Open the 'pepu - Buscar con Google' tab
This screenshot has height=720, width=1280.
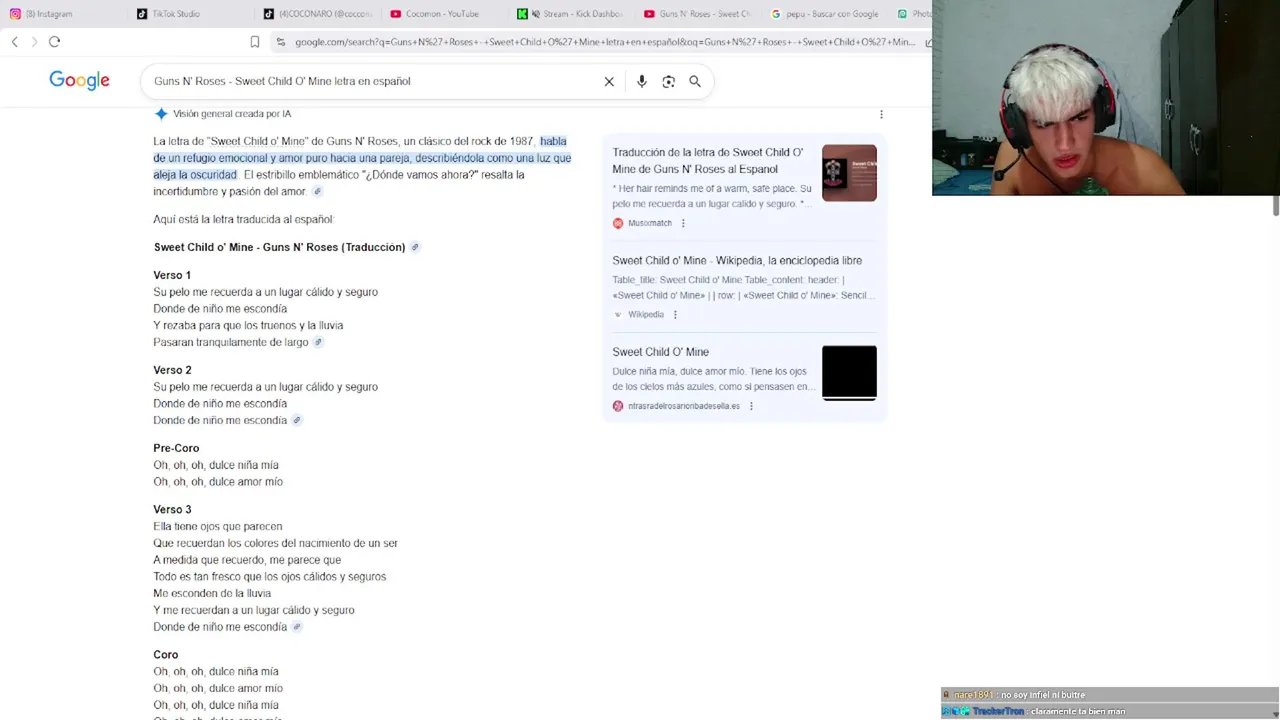click(x=824, y=14)
